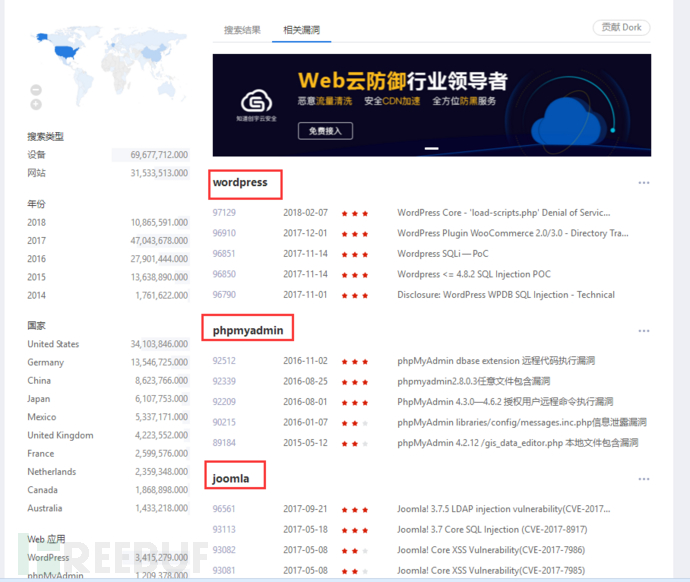This screenshot has height=582, width=690.
Task: Zoom in the world map
Action: click(x=36, y=104)
